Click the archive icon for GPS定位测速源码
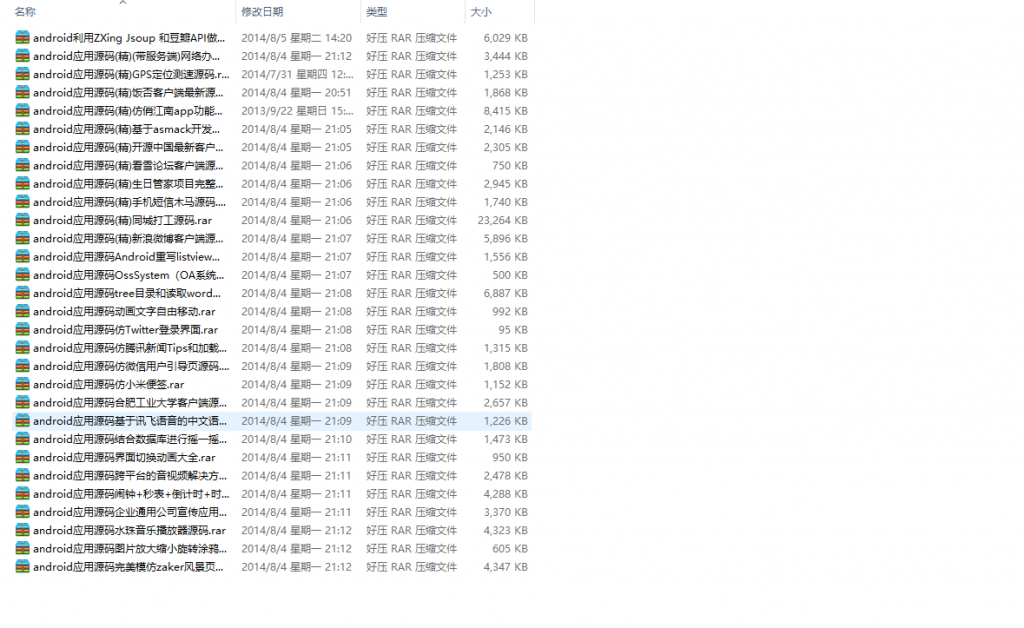Screen dimensions: 1024x628 coord(22,74)
